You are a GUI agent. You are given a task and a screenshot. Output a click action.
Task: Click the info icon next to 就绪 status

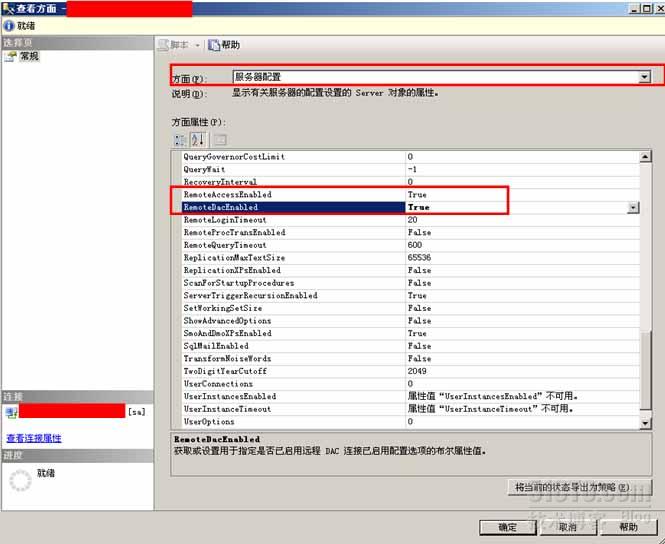tap(8, 26)
